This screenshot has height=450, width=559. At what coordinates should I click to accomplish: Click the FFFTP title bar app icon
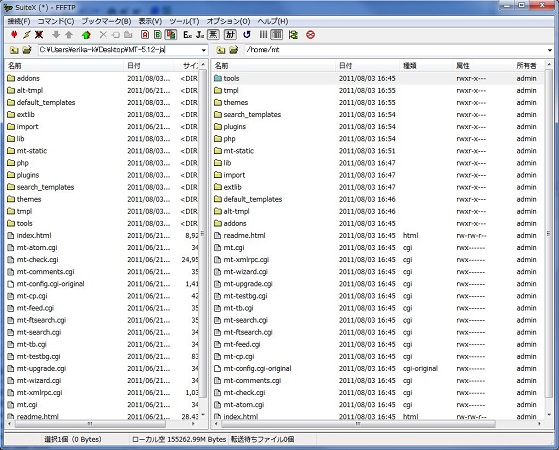8,7
